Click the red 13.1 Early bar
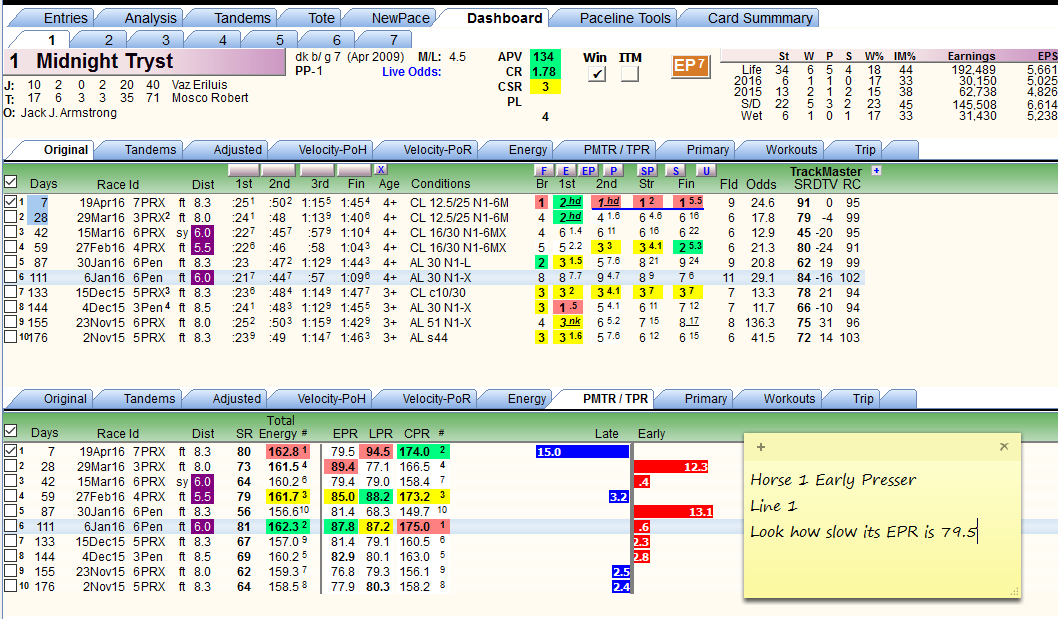The image size is (1058, 619). pos(673,512)
